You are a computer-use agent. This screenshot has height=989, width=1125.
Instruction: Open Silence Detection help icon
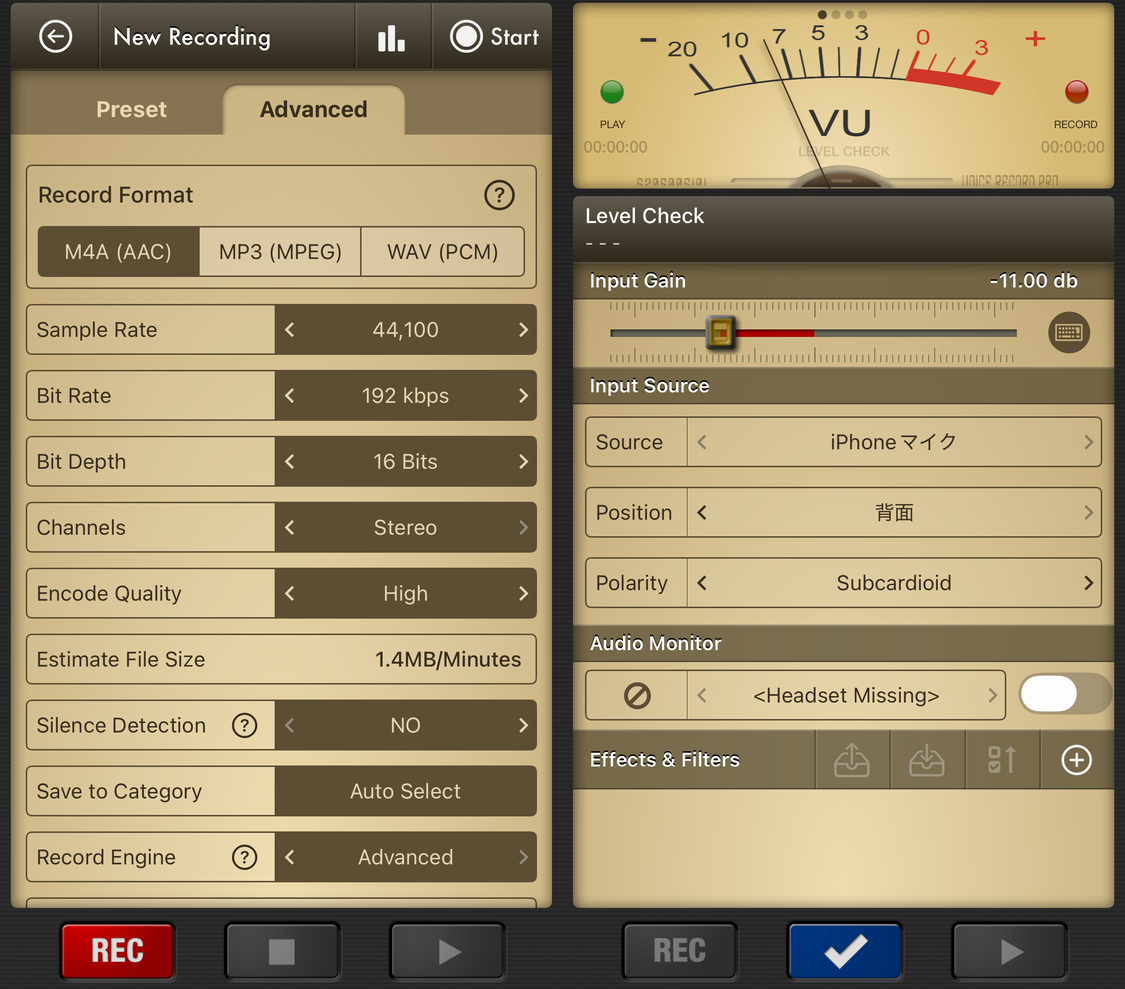(x=244, y=725)
